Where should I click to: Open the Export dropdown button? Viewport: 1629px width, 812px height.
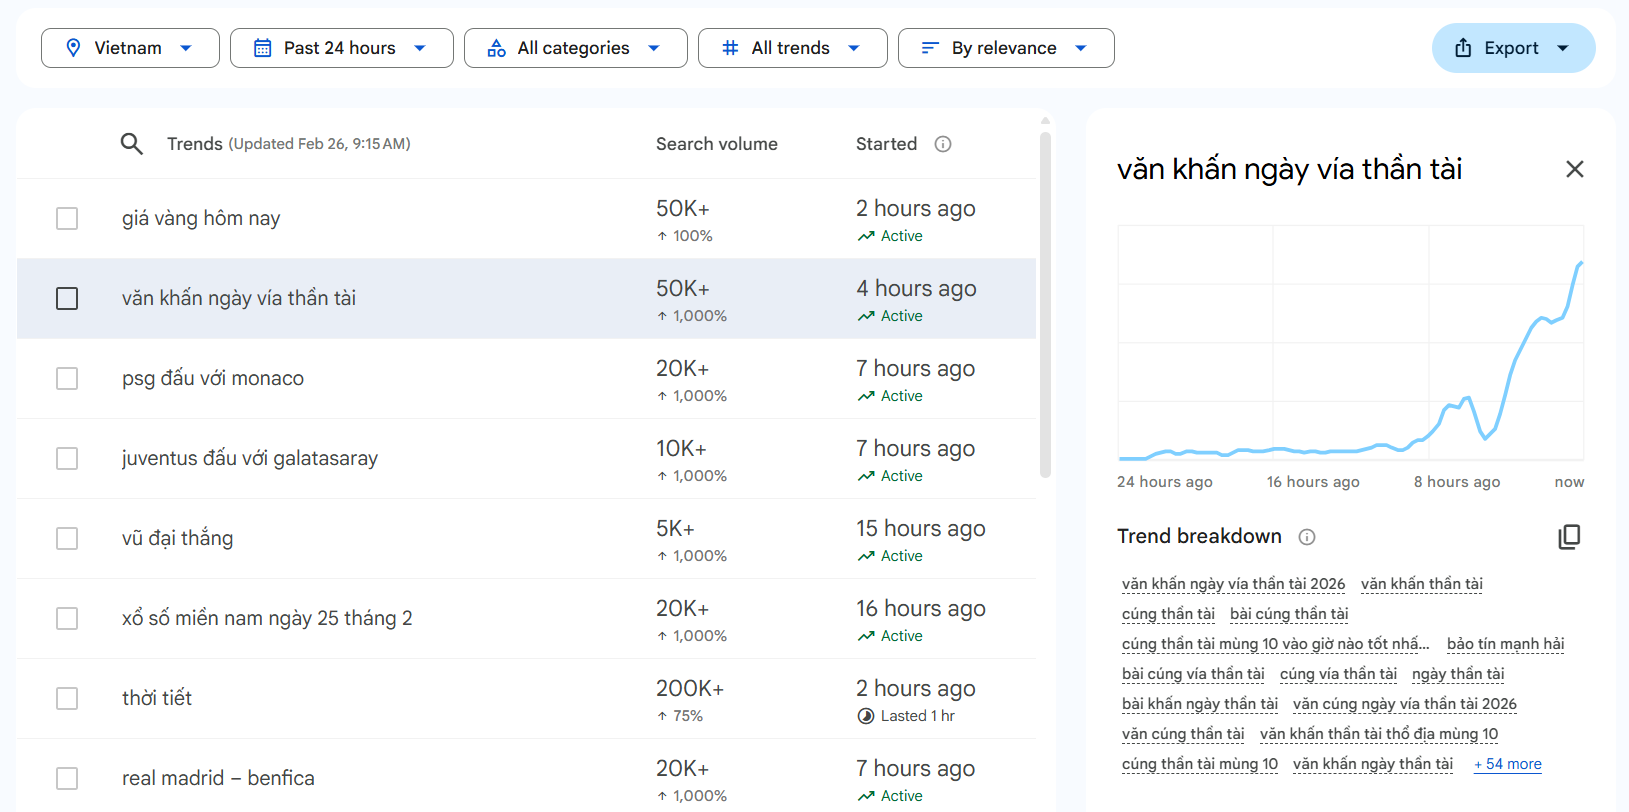(1514, 48)
